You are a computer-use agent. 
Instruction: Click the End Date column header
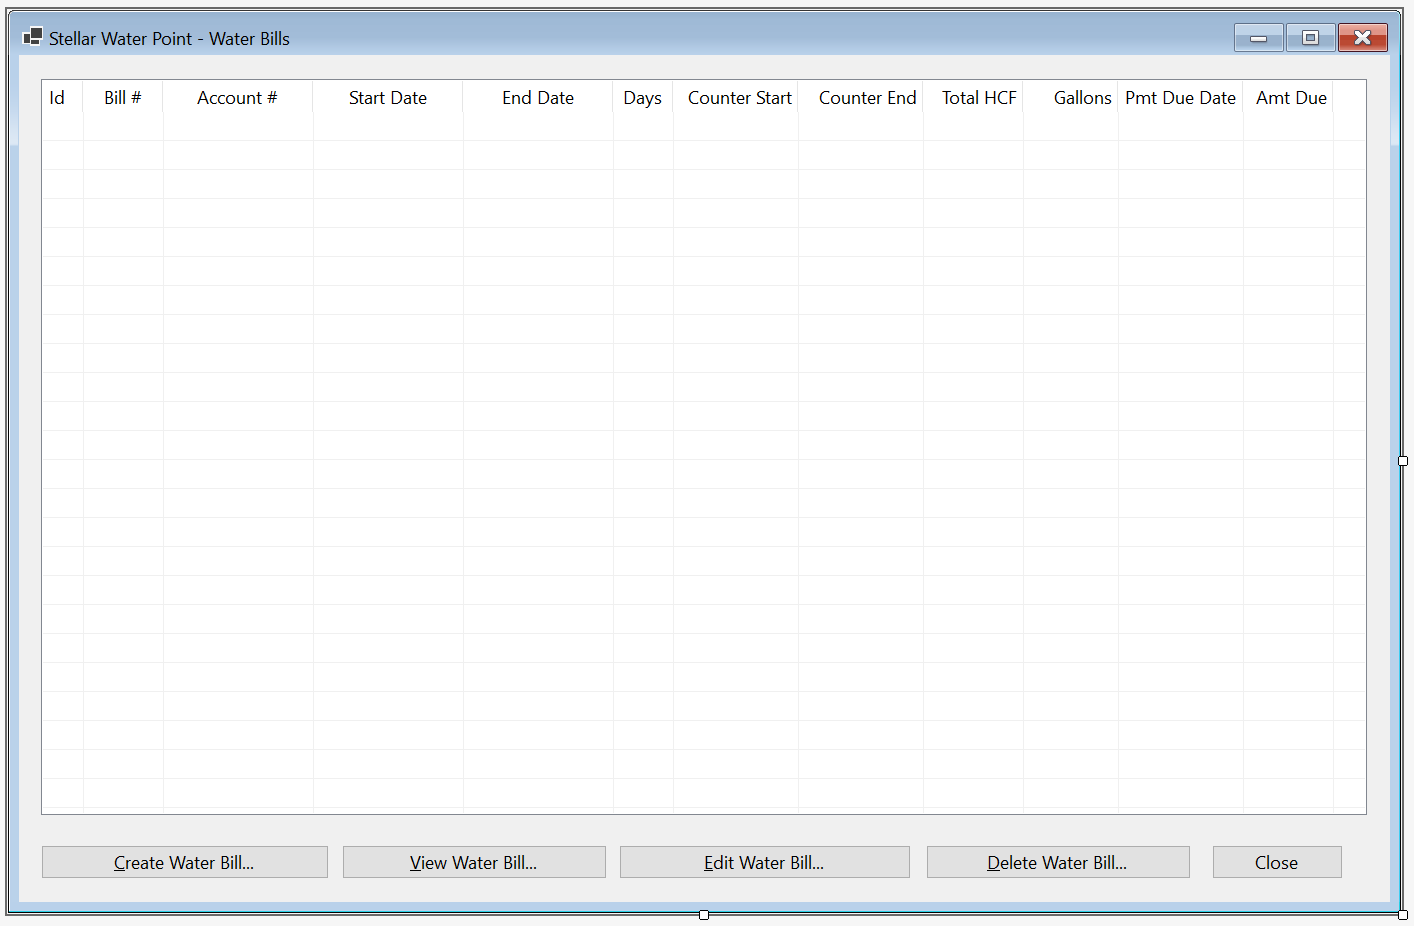pyautogui.click(x=538, y=98)
